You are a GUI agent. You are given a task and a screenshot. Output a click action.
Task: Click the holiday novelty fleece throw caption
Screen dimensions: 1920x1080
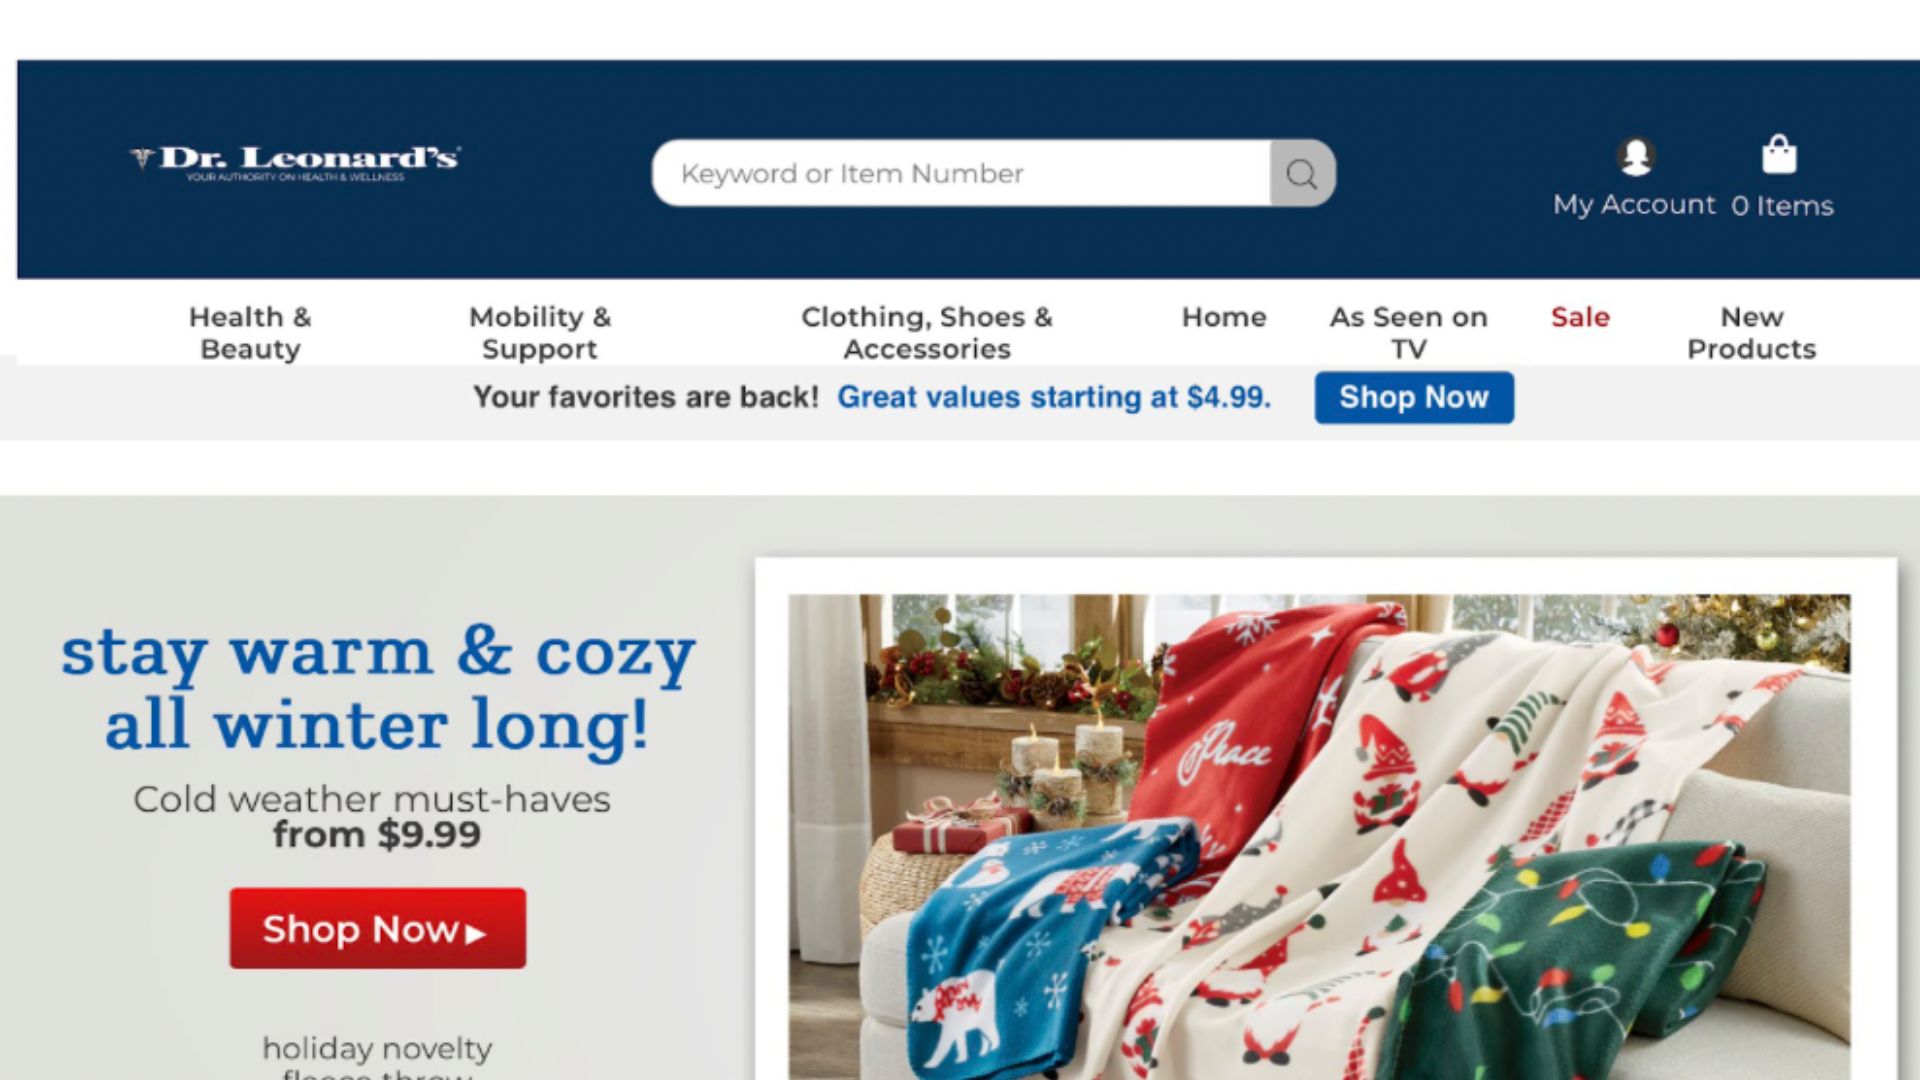(x=377, y=1058)
